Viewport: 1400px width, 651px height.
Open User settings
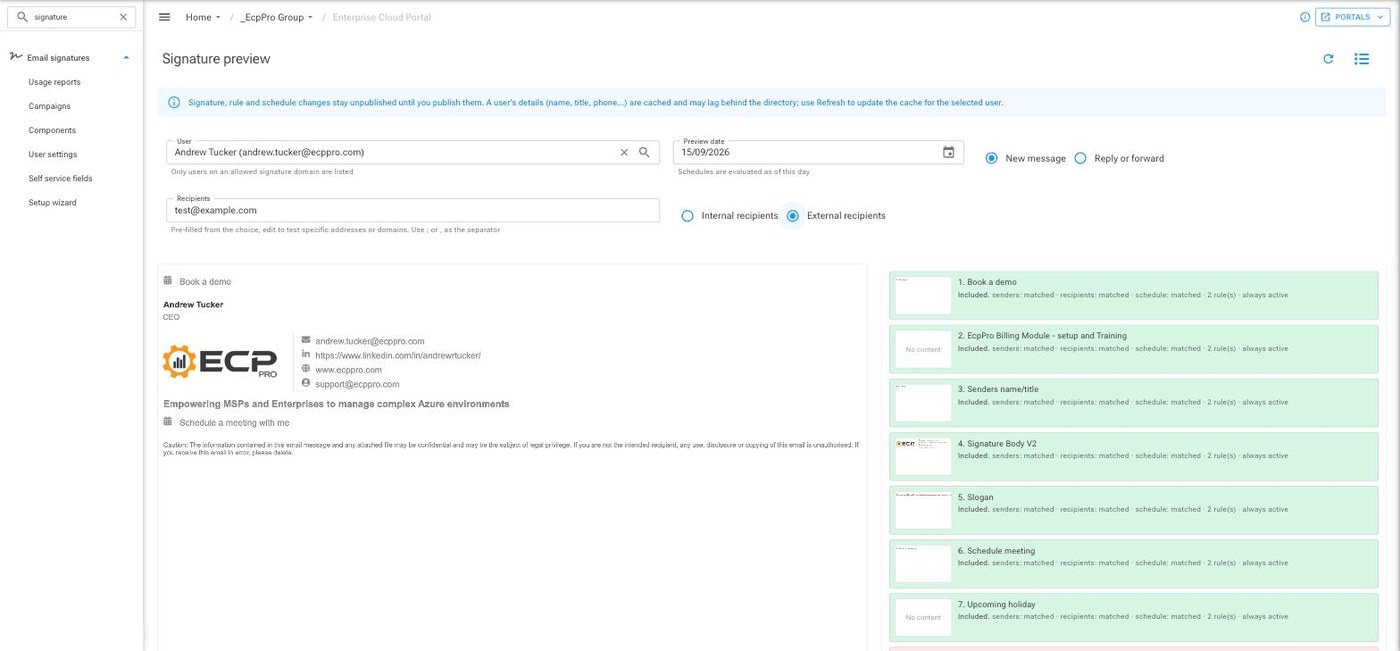(52, 154)
